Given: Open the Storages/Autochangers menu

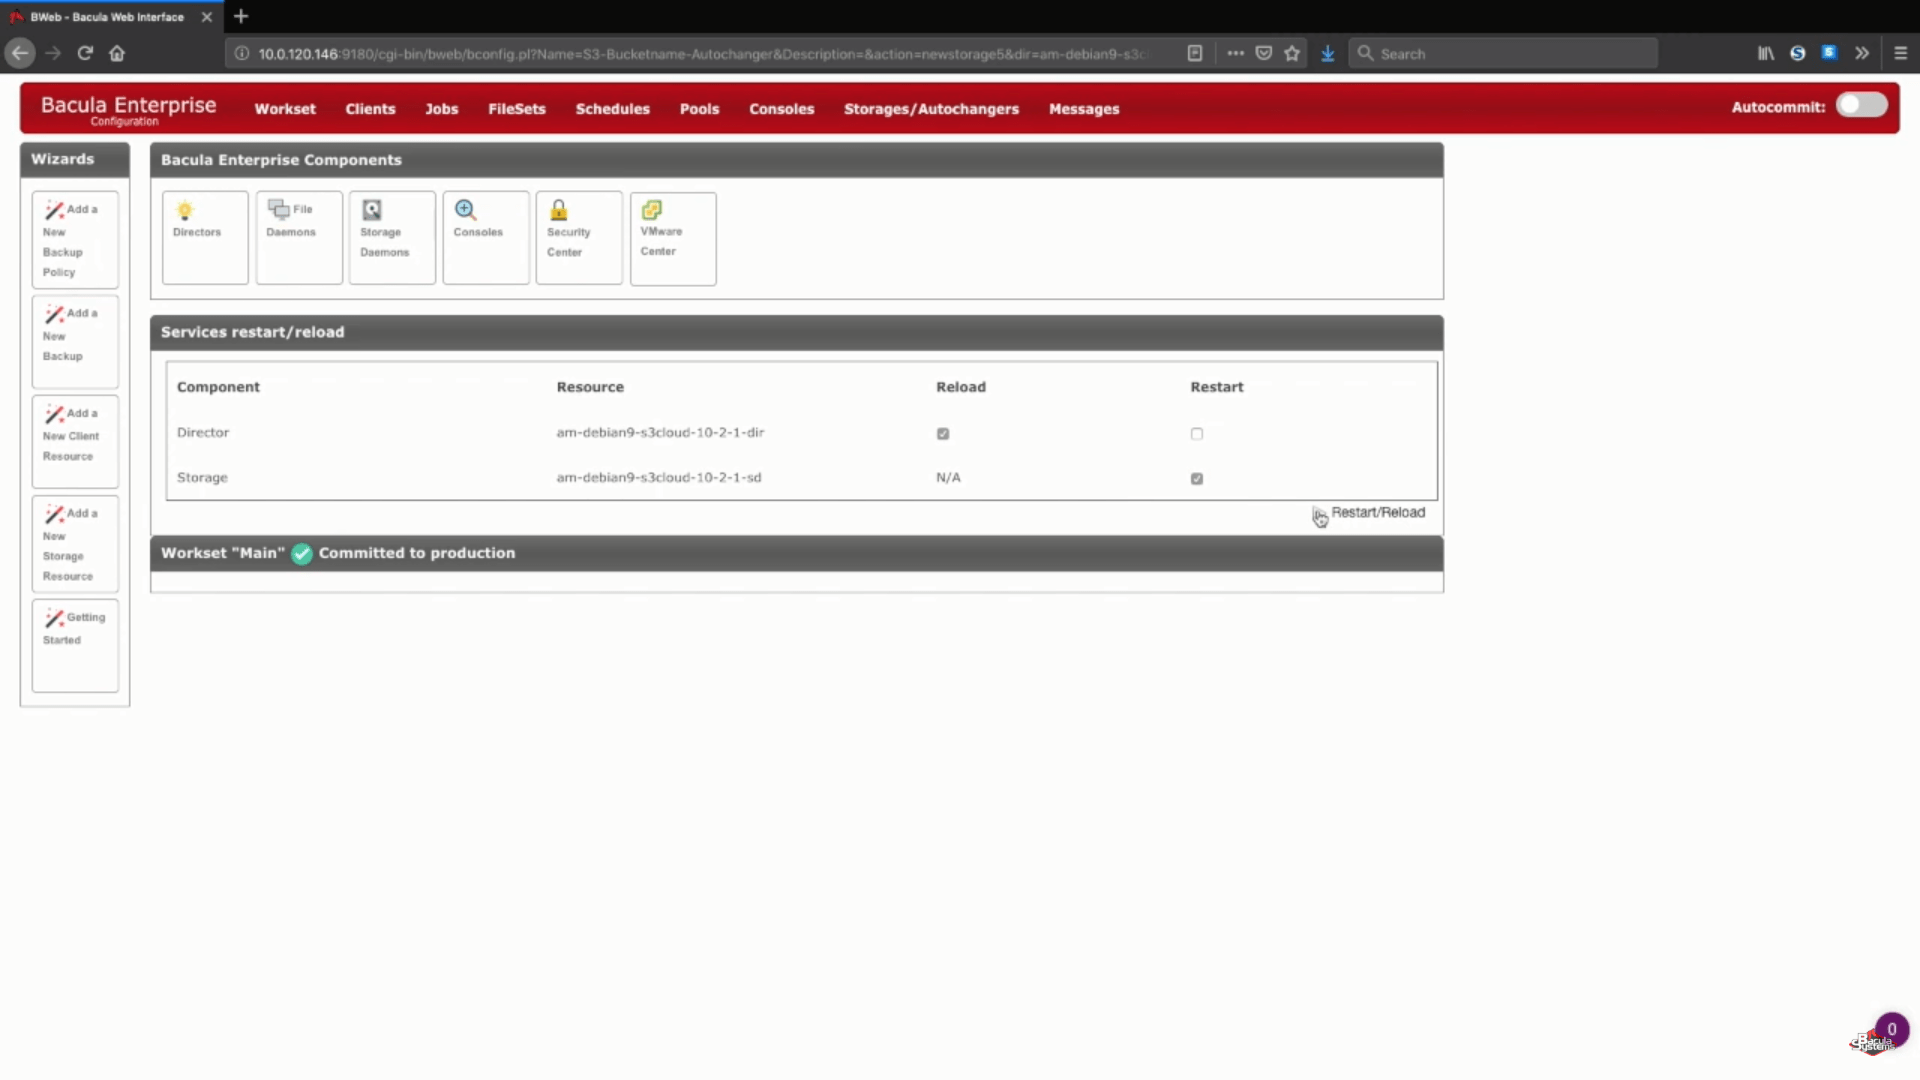Looking at the screenshot, I should [932, 109].
